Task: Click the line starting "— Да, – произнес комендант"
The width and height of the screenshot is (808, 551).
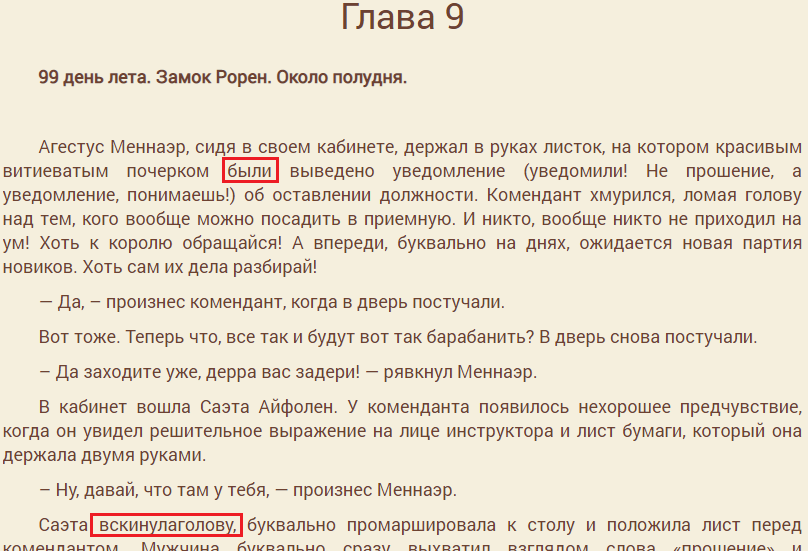Action: coord(271,302)
